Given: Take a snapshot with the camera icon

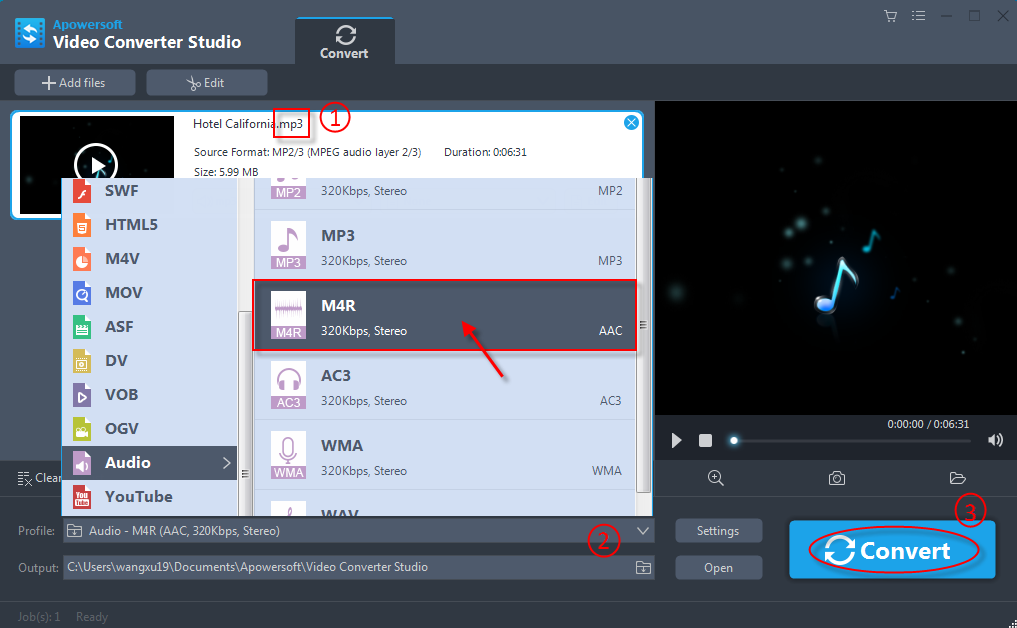Looking at the screenshot, I should pyautogui.click(x=837, y=478).
